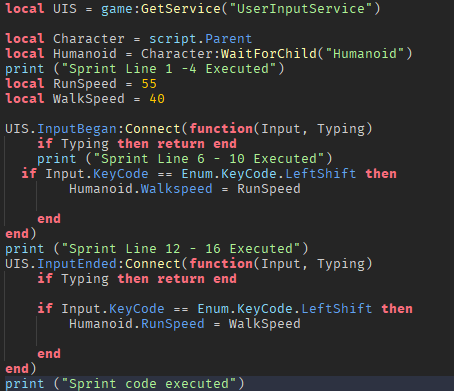Viewport: 454px width, 391px height.
Task: Click the Character variable declaration name
Action: click(89, 39)
